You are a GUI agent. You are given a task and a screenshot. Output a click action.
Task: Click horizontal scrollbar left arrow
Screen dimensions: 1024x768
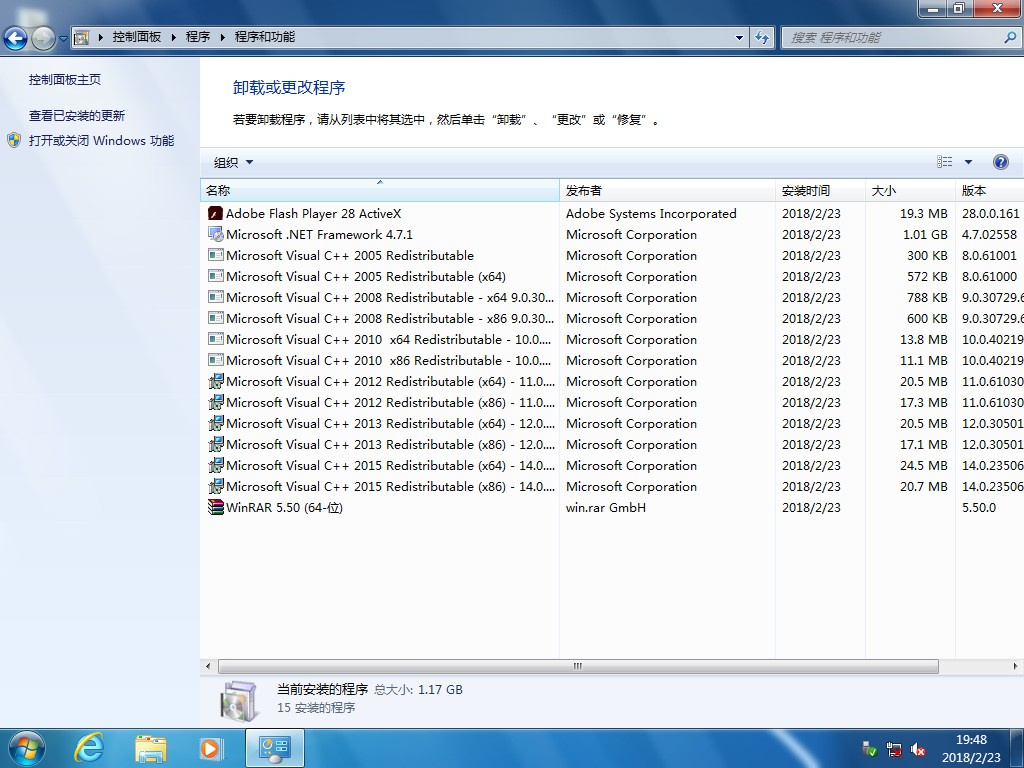[208, 667]
